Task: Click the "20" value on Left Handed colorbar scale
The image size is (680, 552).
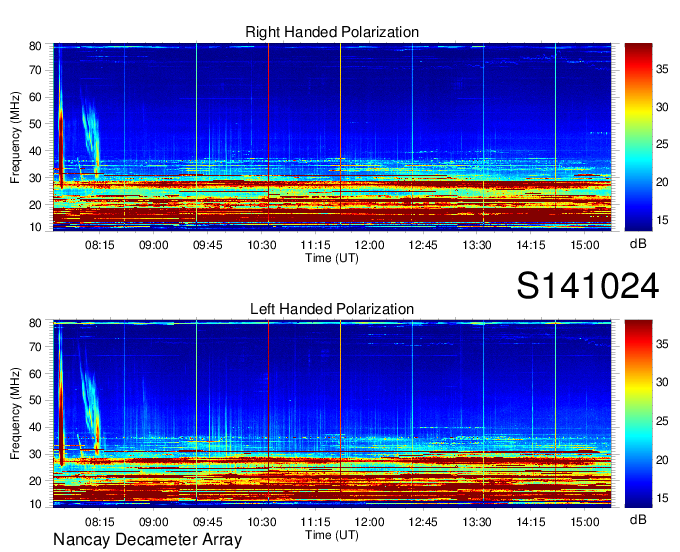Action: tap(662, 460)
